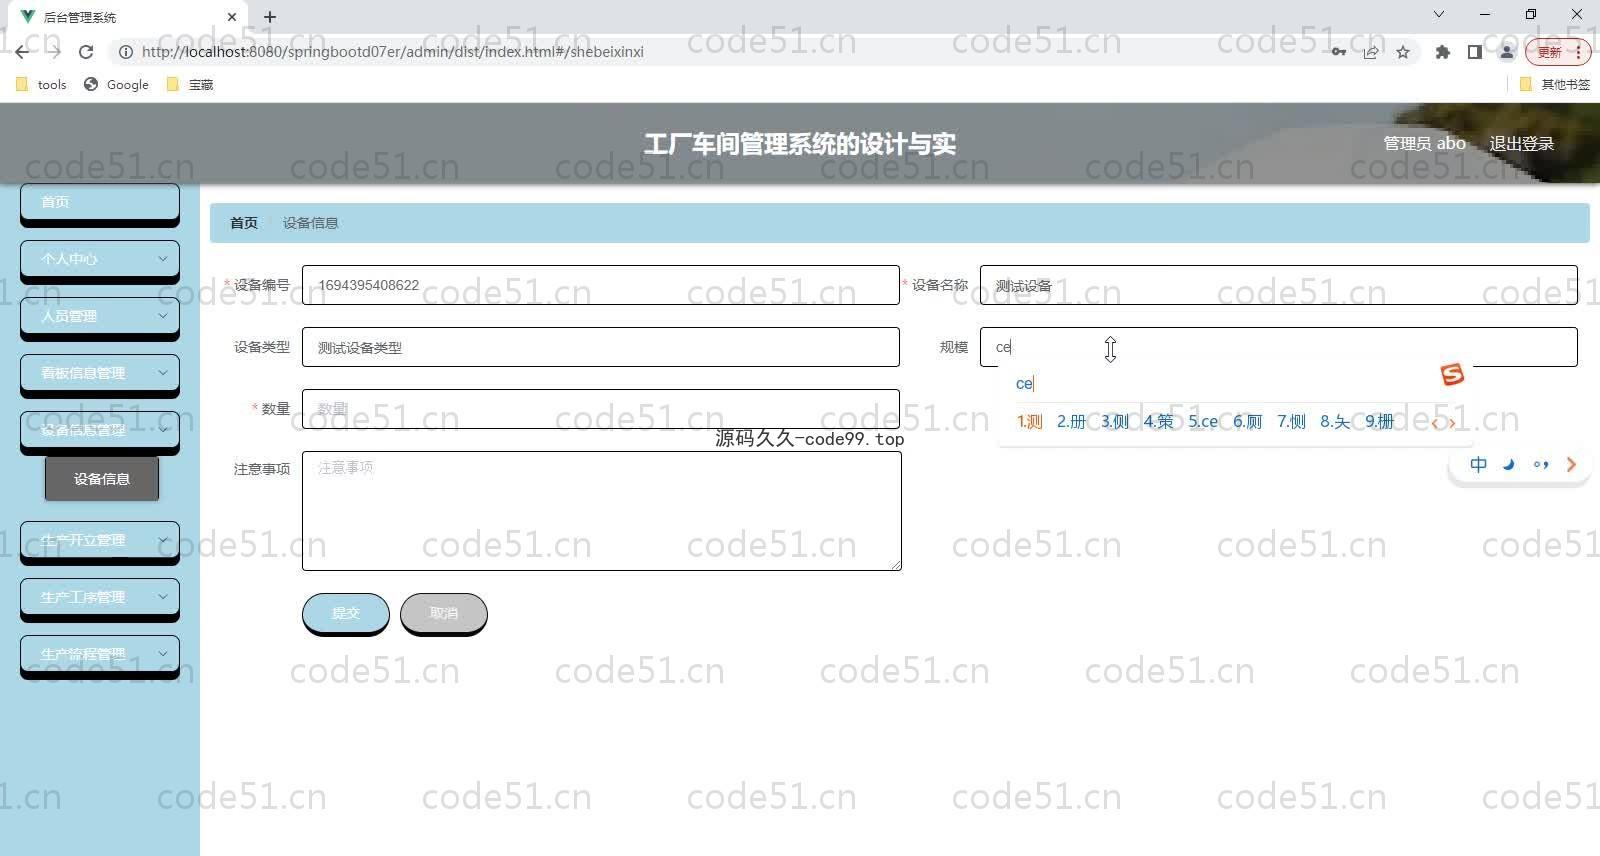Screen dimensions: 1600x856
Task: Click the 设备信息 breadcrumb
Action: 310,223
